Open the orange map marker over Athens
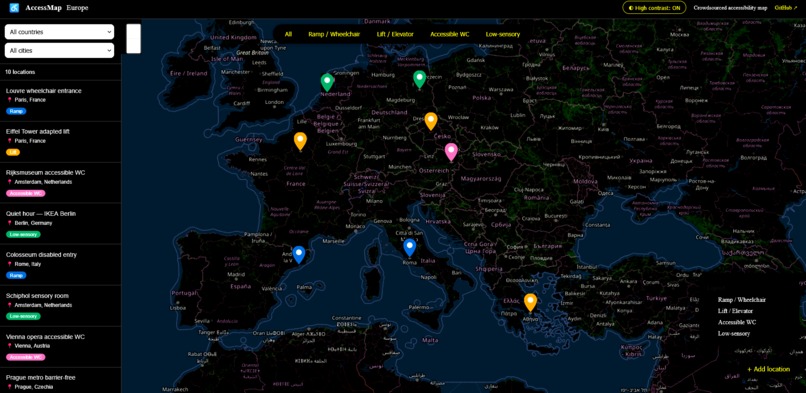The width and height of the screenshot is (806, 393). (x=530, y=303)
